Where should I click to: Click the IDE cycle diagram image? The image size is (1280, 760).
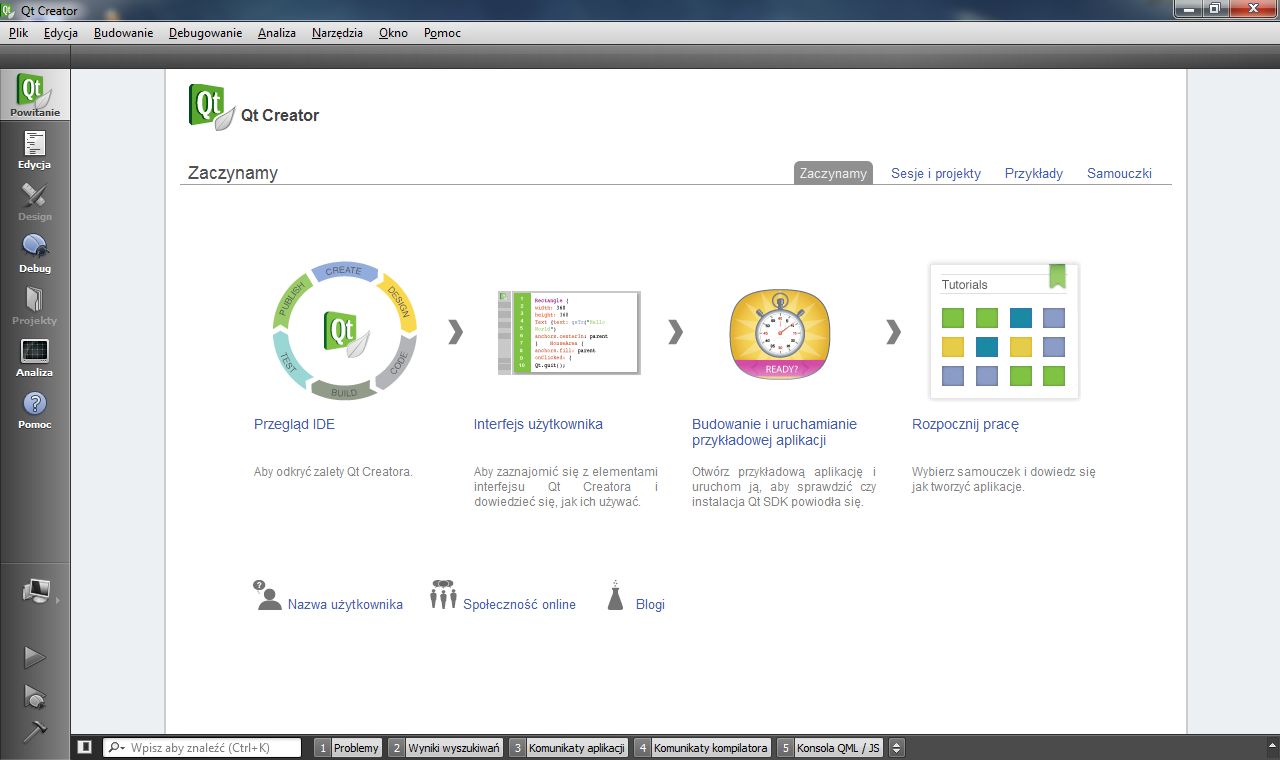[345, 332]
